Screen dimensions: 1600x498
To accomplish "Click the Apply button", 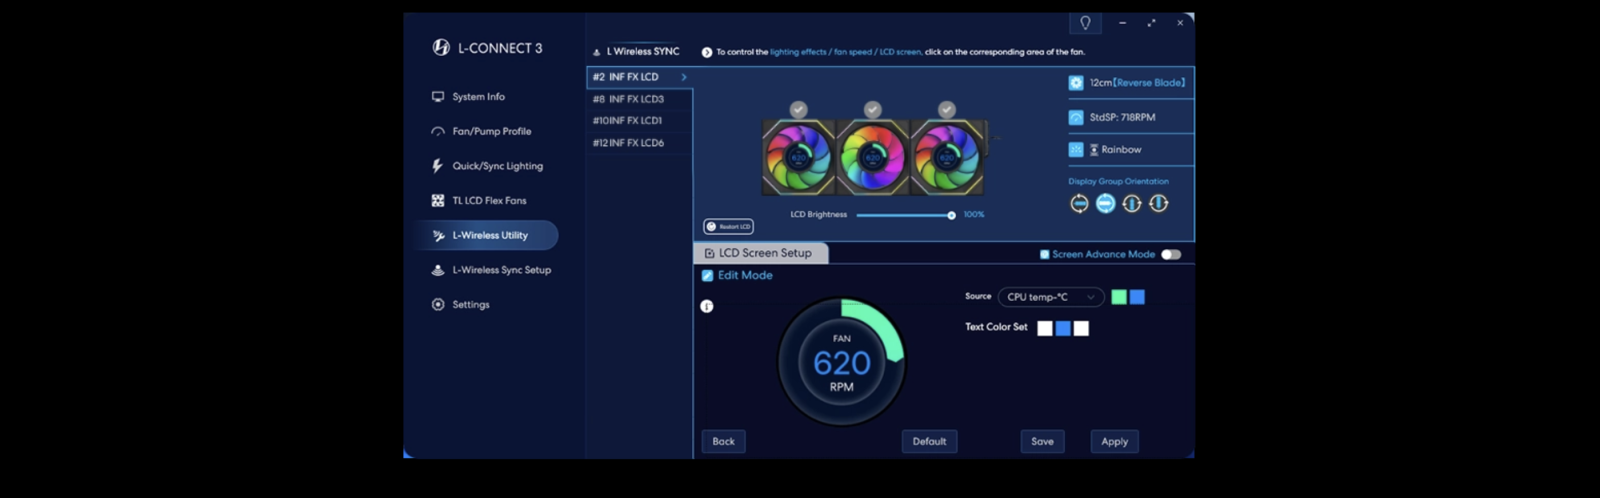I will (x=1114, y=441).
